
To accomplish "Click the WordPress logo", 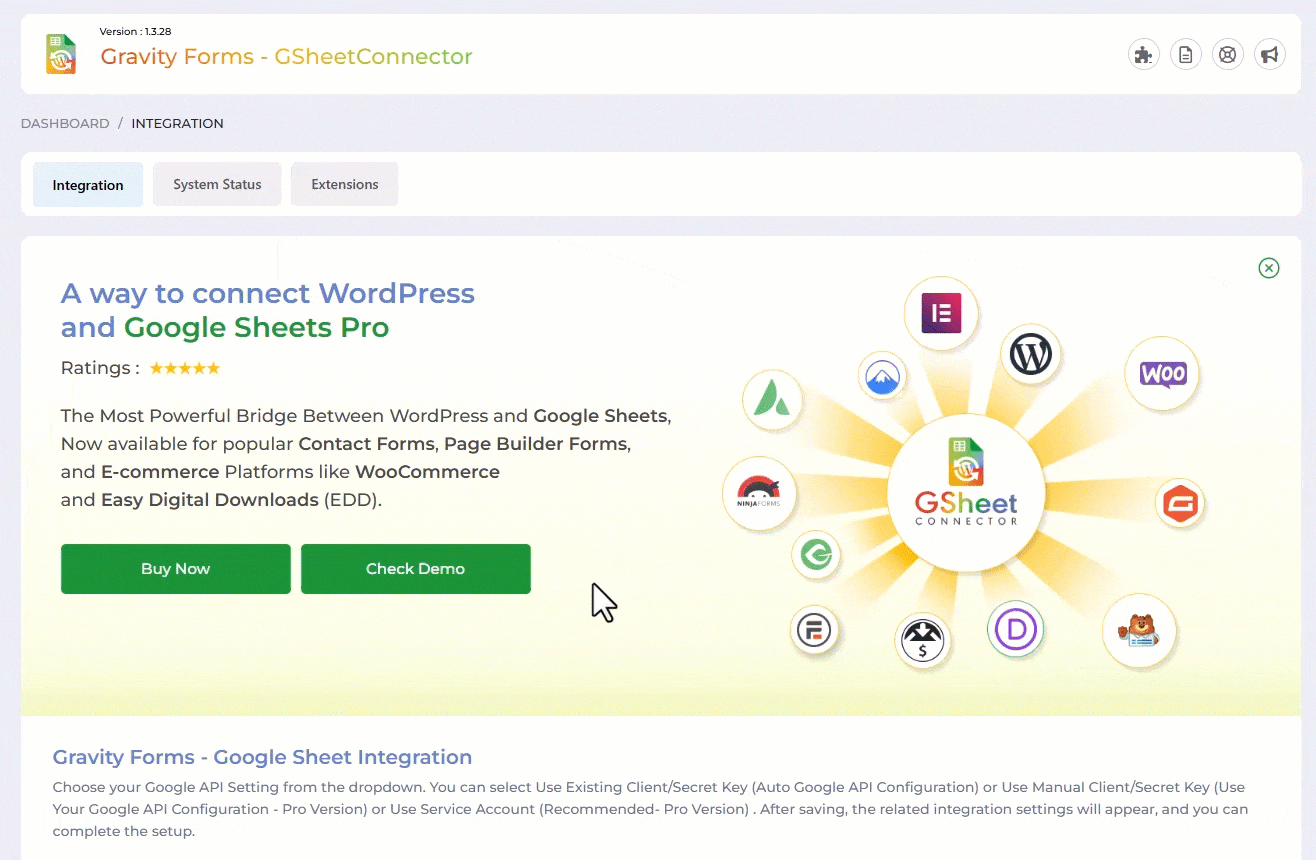I will pos(1030,354).
